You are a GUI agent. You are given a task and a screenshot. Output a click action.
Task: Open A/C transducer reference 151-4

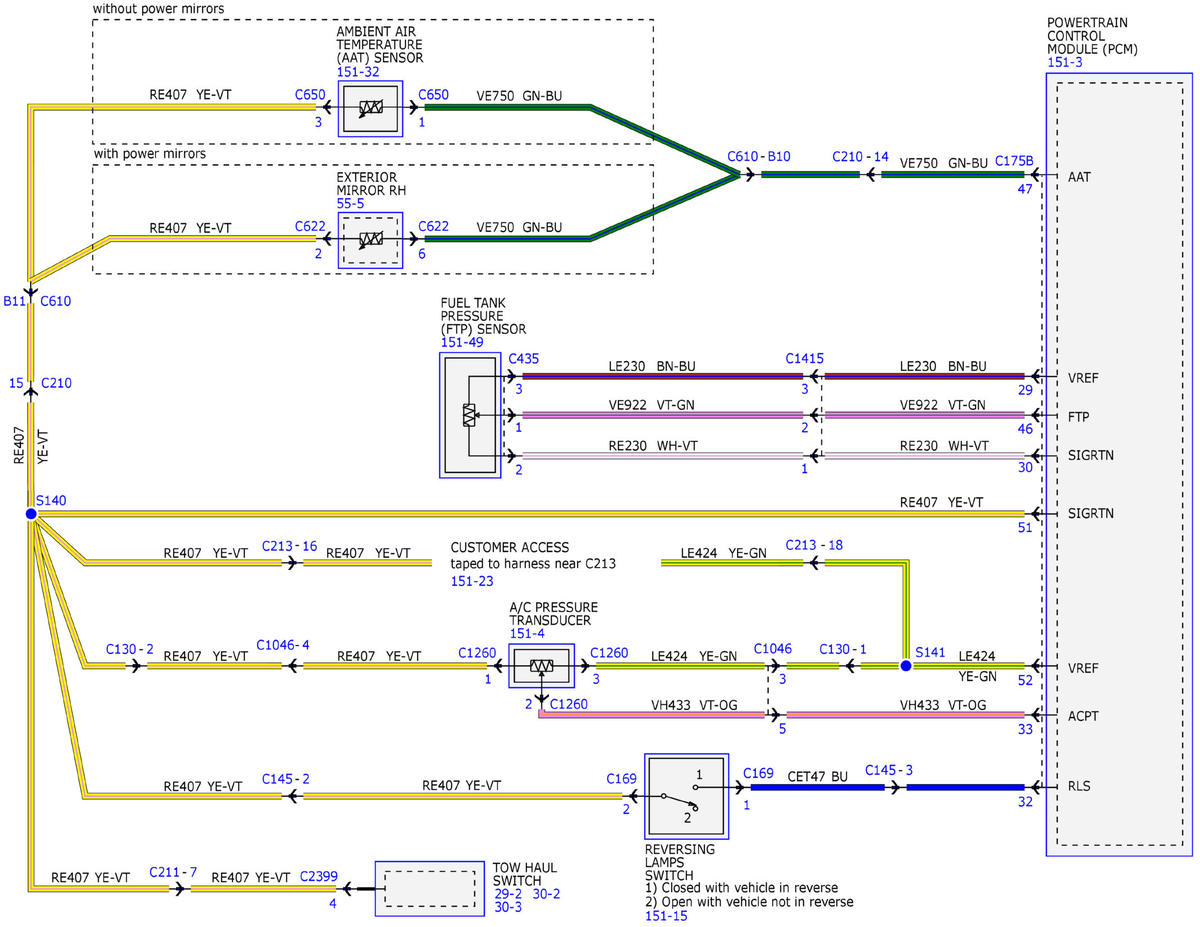click(x=527, y=633)
